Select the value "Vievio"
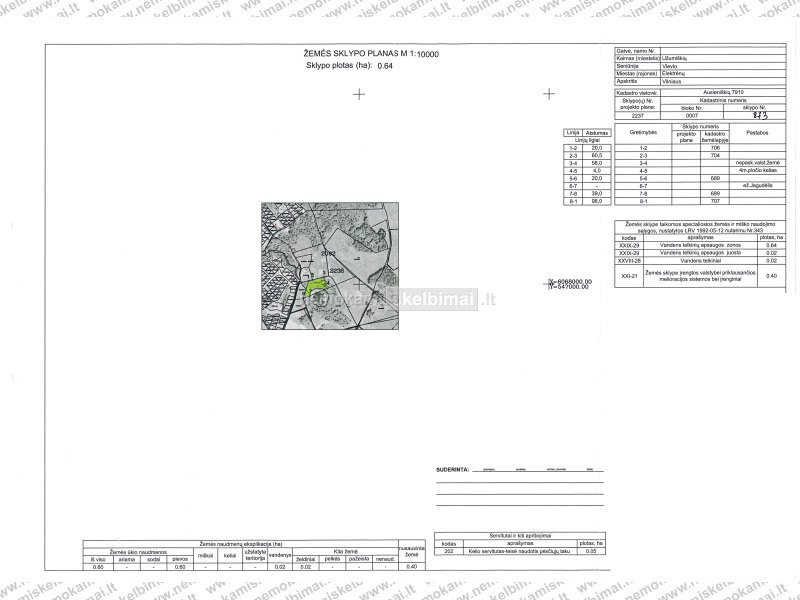Viewport: 800px width, 600px height. tap(669, 66)
